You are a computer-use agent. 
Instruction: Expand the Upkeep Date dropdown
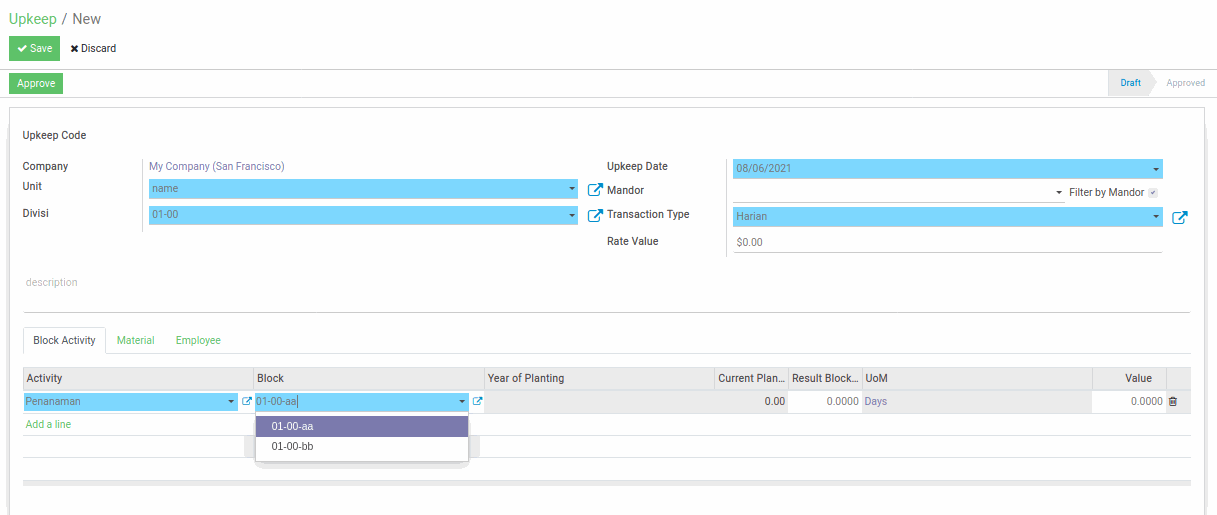click(1157, 169)
